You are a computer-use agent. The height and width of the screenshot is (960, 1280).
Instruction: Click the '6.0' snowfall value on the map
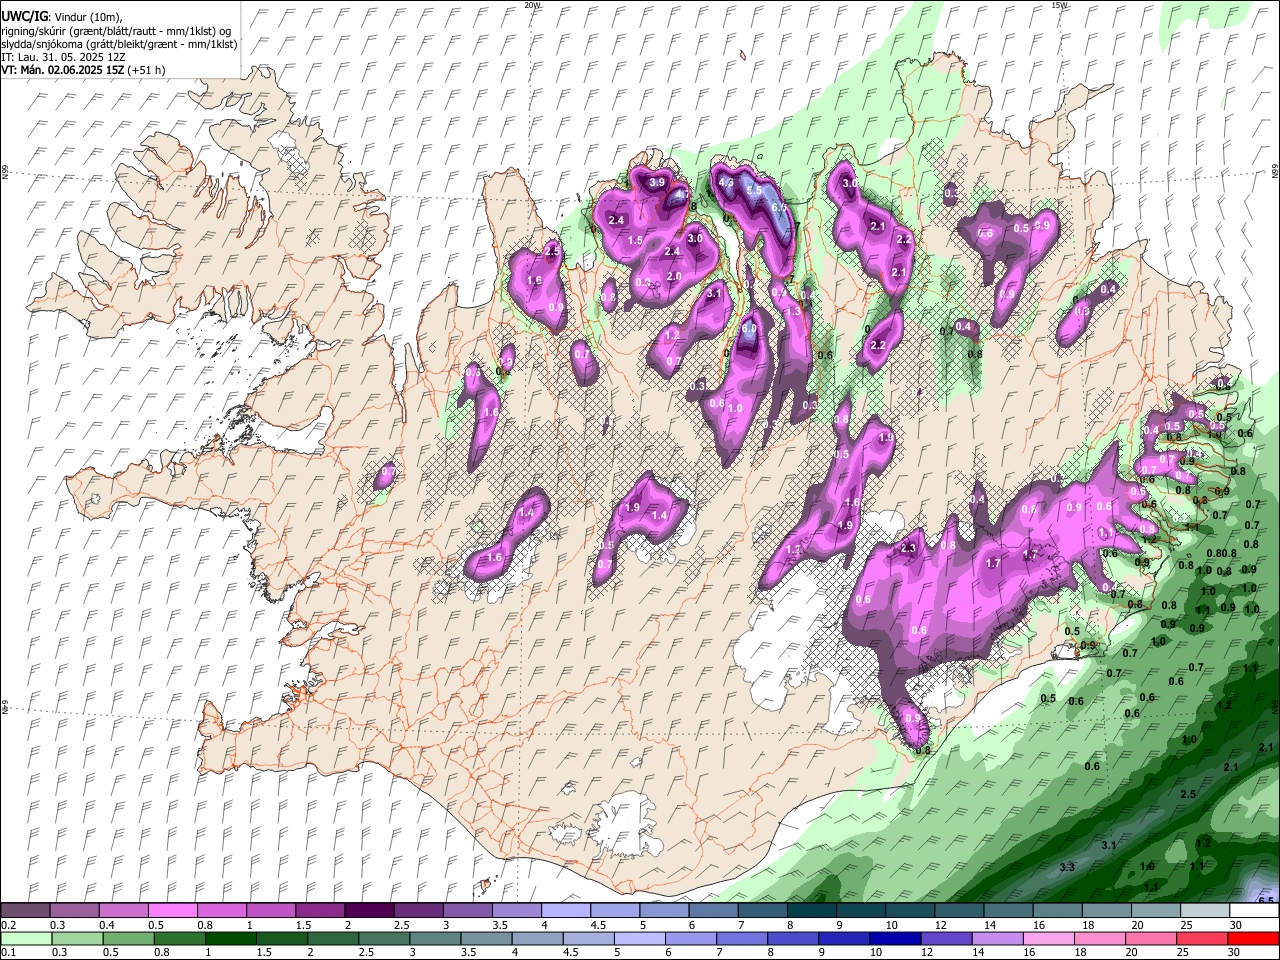(749, 328)
